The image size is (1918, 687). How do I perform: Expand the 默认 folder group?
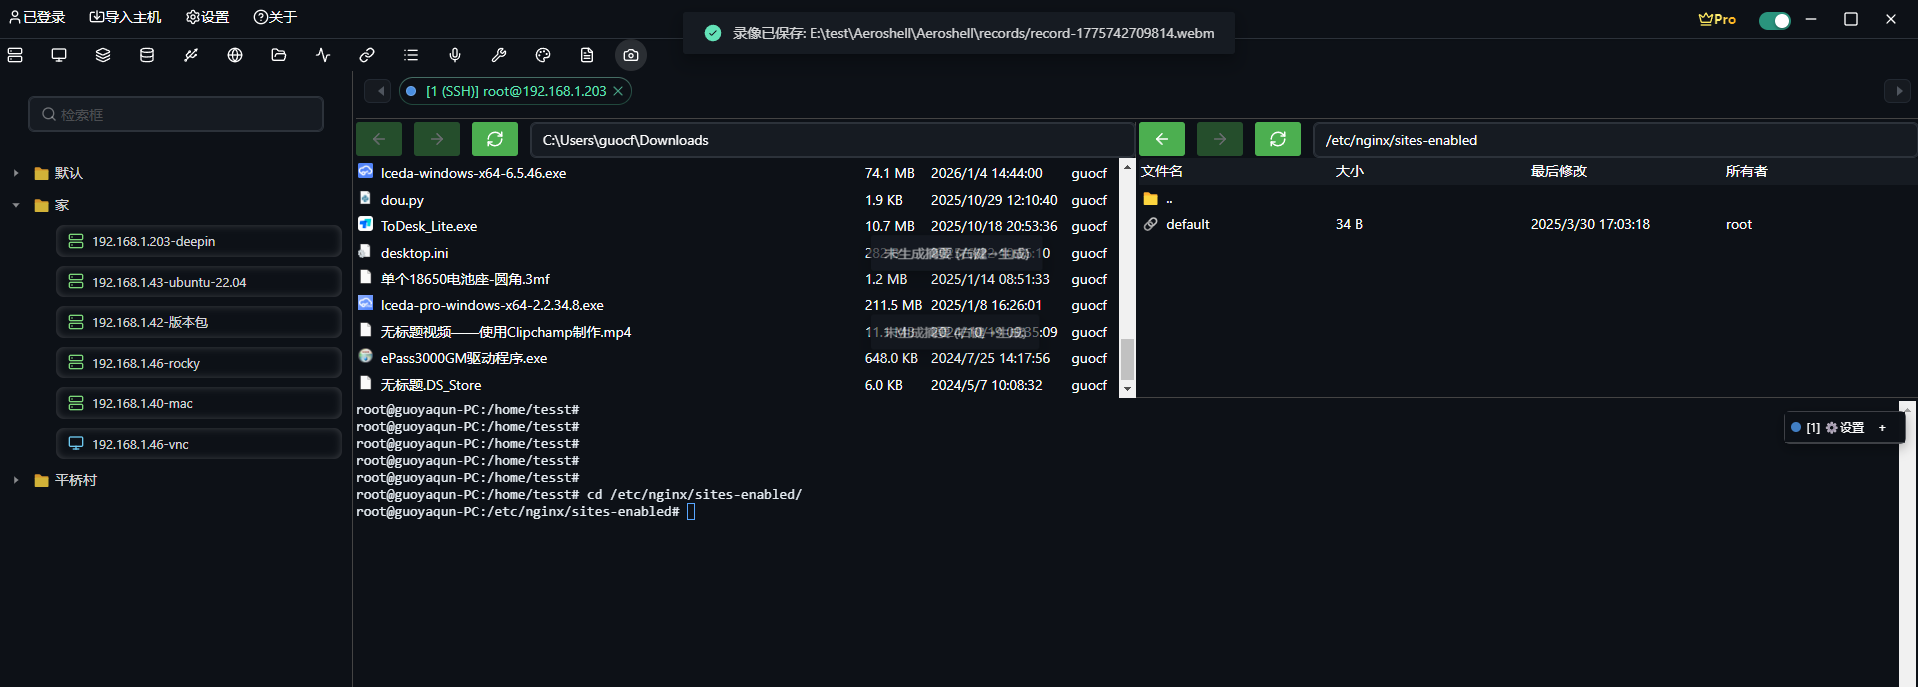coord(16,173)
